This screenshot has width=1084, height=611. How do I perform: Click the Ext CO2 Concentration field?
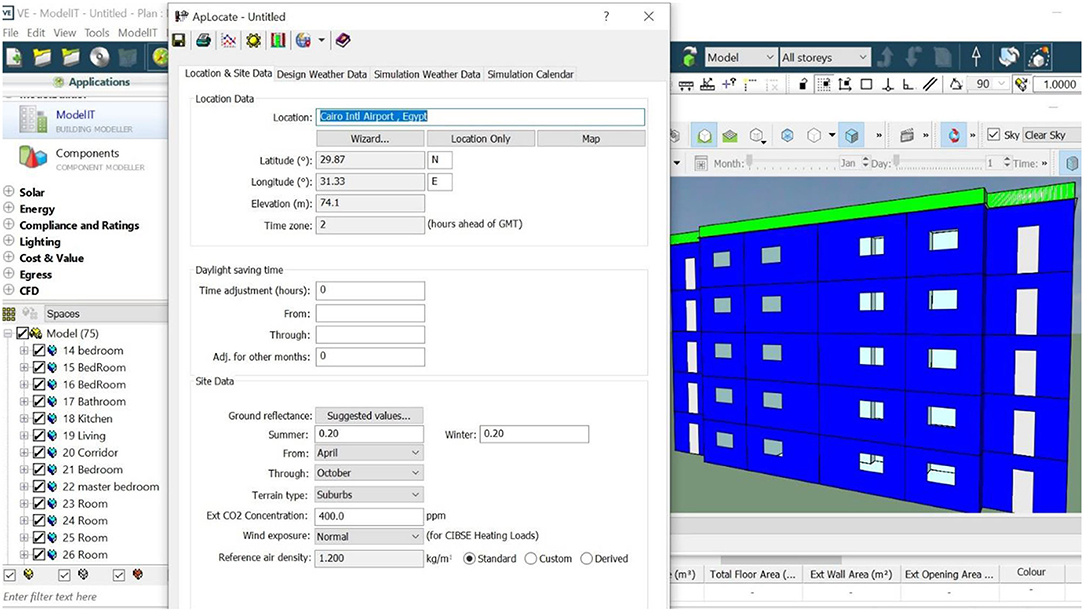(369, 516)
